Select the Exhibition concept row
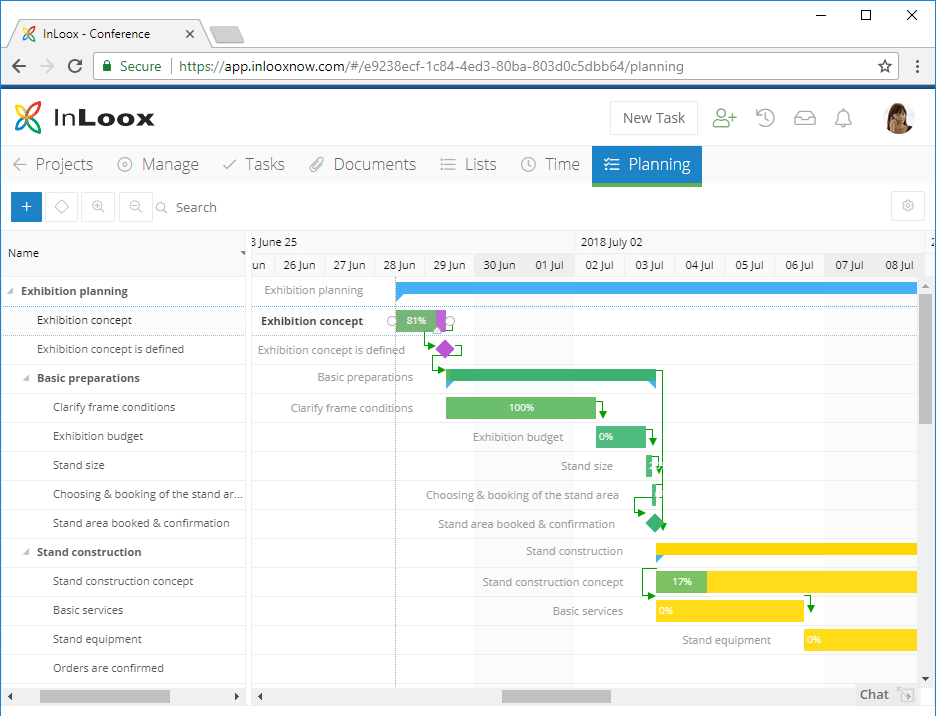 [124, 320]
